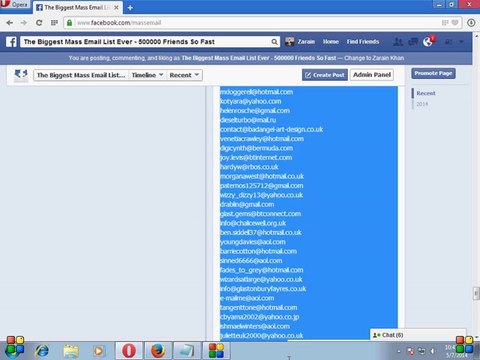Go back with the browser back arrow

[10, 23]
